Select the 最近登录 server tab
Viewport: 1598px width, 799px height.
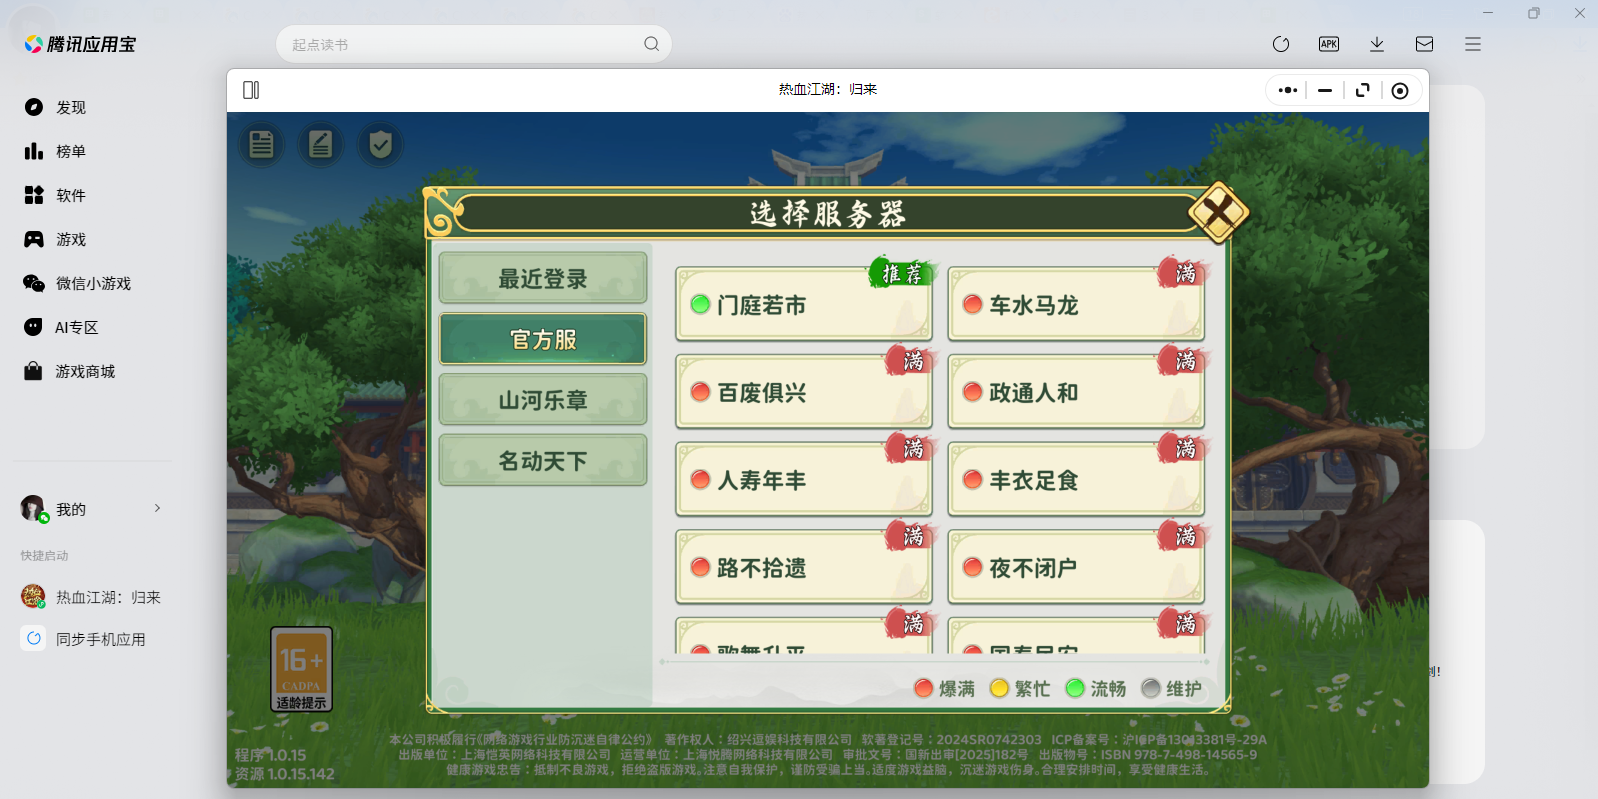click(543, 279)
